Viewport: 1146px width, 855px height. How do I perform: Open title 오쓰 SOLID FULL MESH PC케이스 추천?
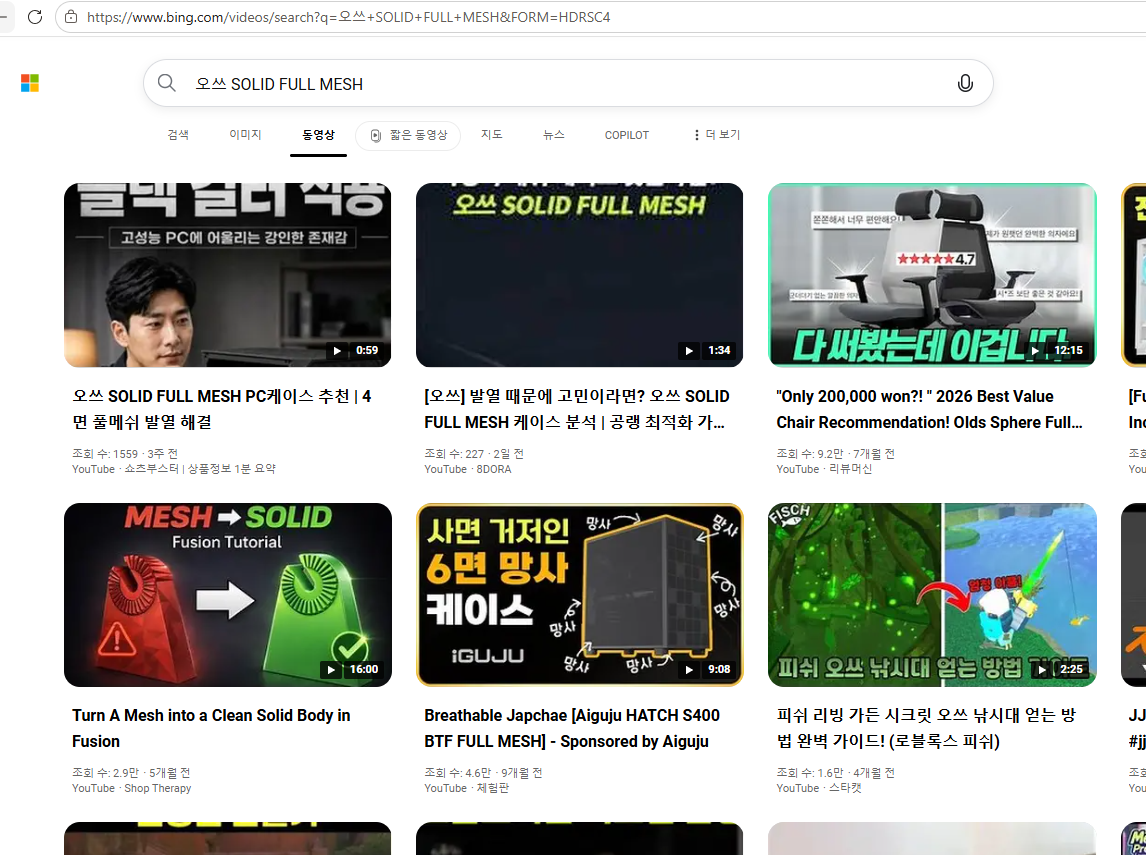point(221,409)
